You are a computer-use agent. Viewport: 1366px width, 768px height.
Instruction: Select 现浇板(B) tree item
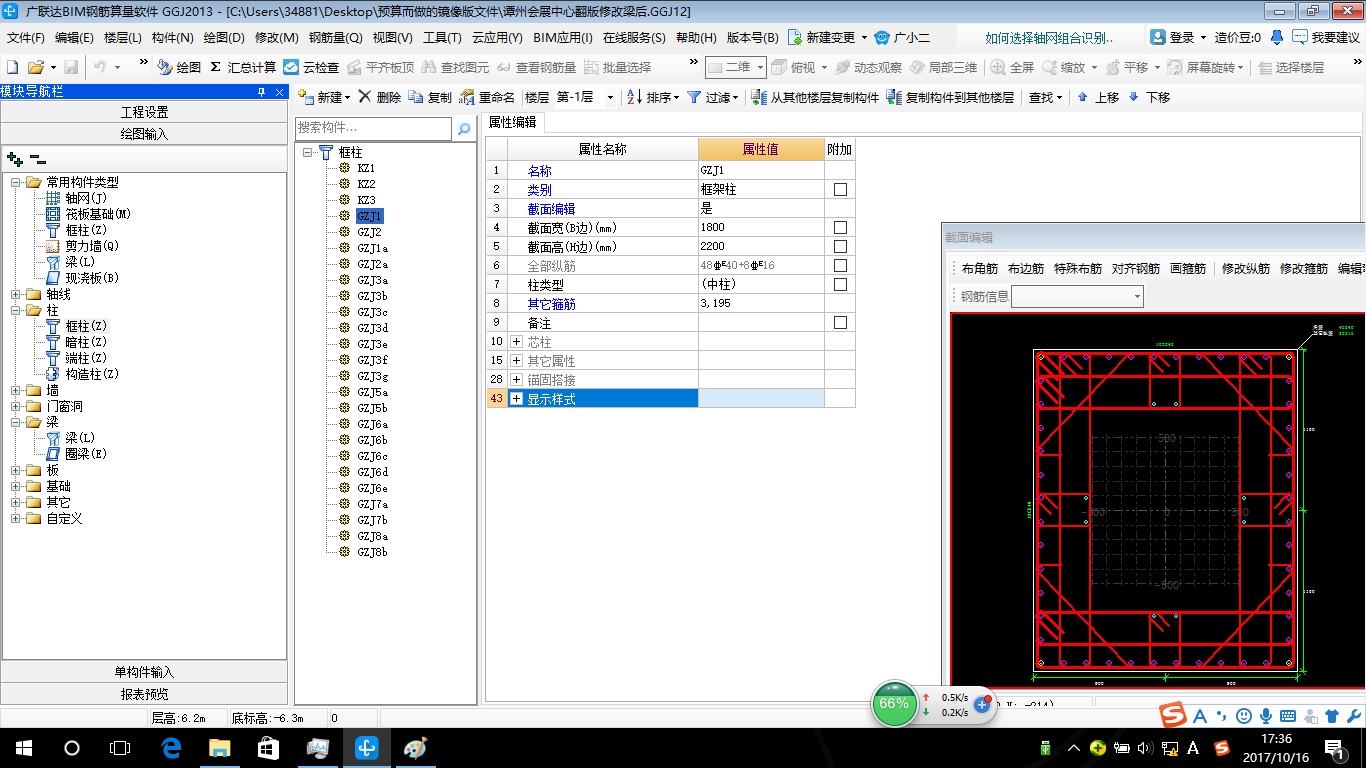click(x=92, y=278)
